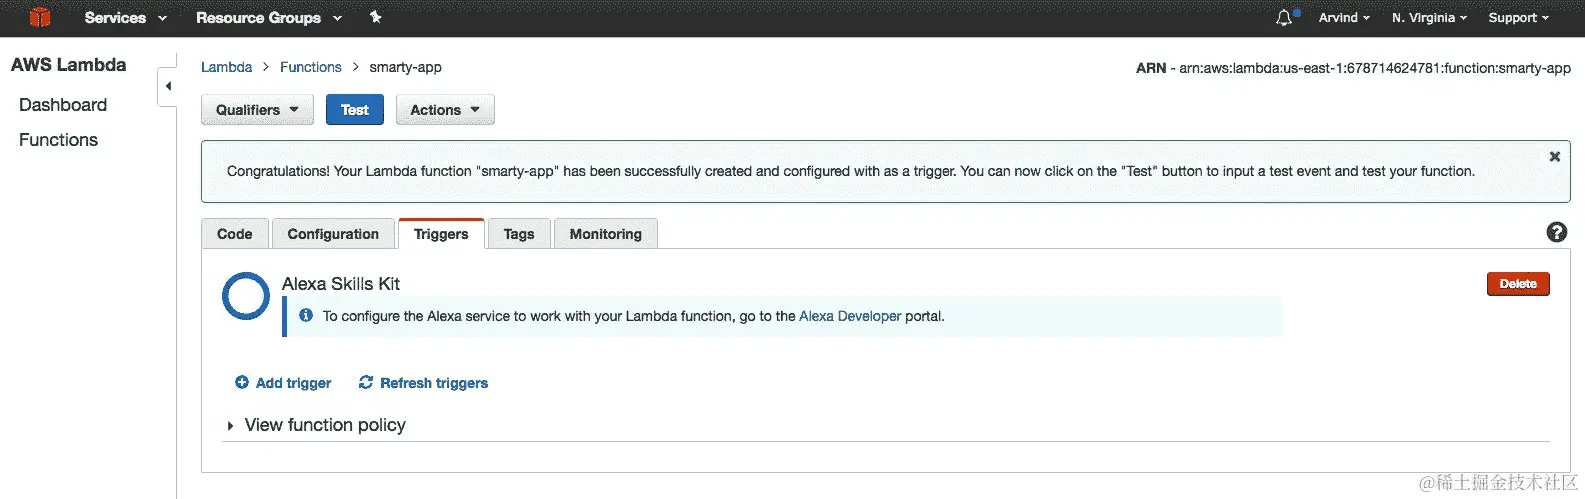Open the Alexa Developer portal link
Screen dimensions: 1585x499
tap(850, 316)
